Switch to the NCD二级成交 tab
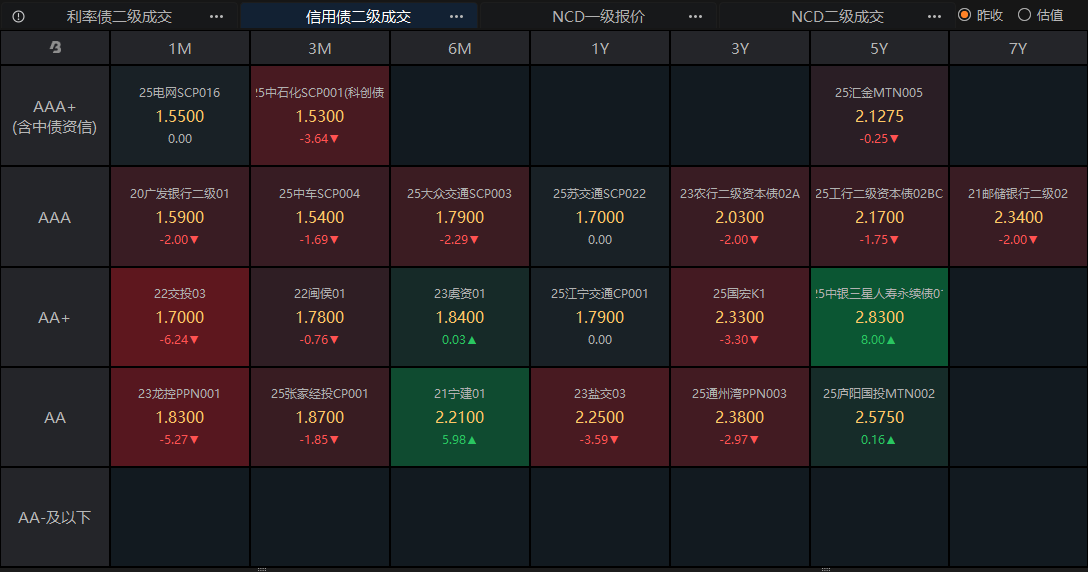 (x=837, y=16)
